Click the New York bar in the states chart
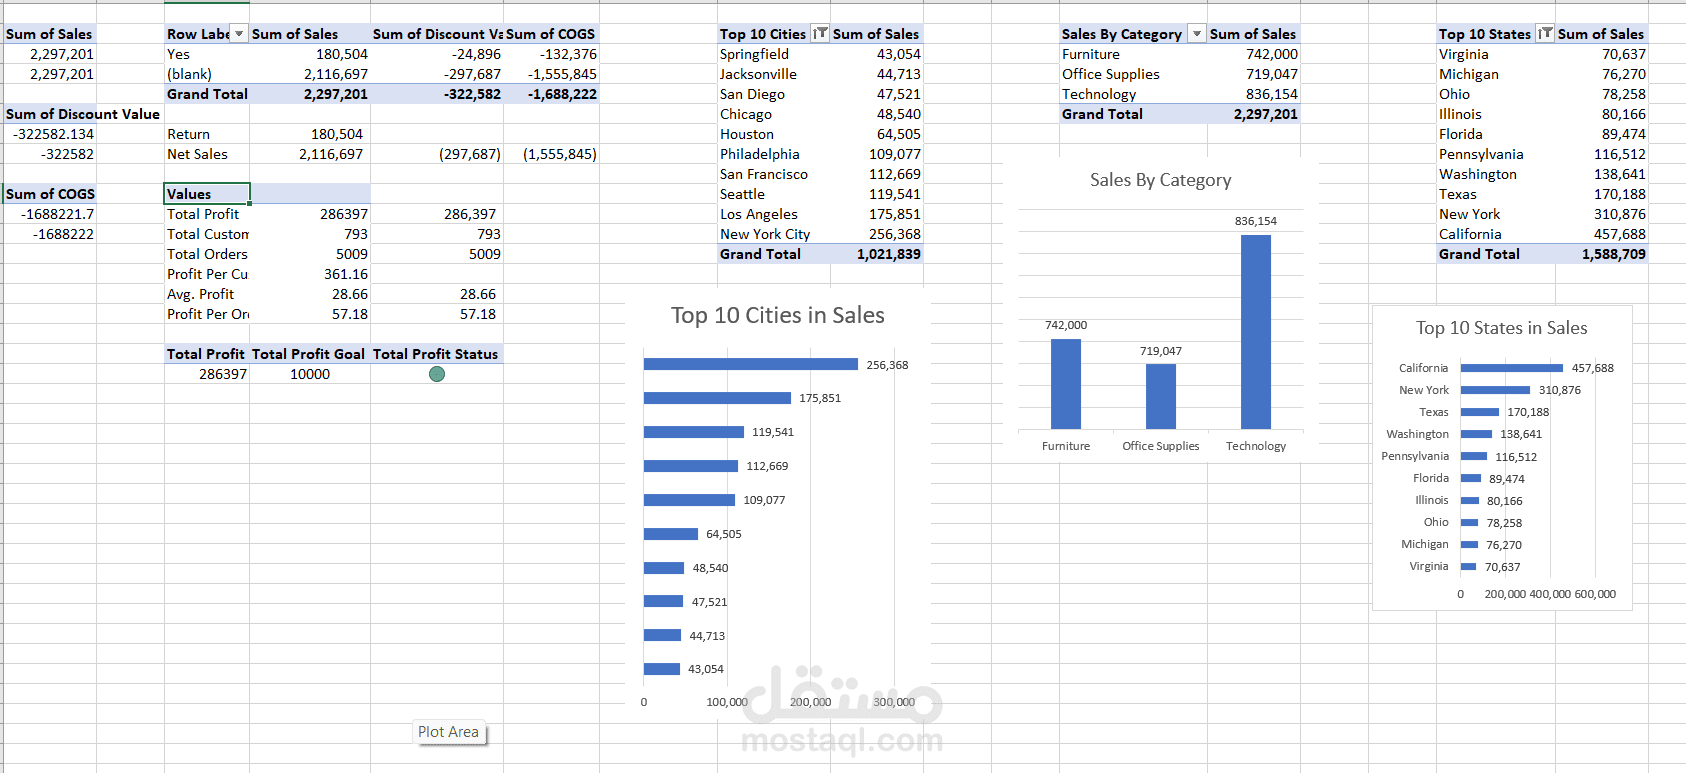The width and height of the screenshot is (1686, 773). (x=1495, y=390)
